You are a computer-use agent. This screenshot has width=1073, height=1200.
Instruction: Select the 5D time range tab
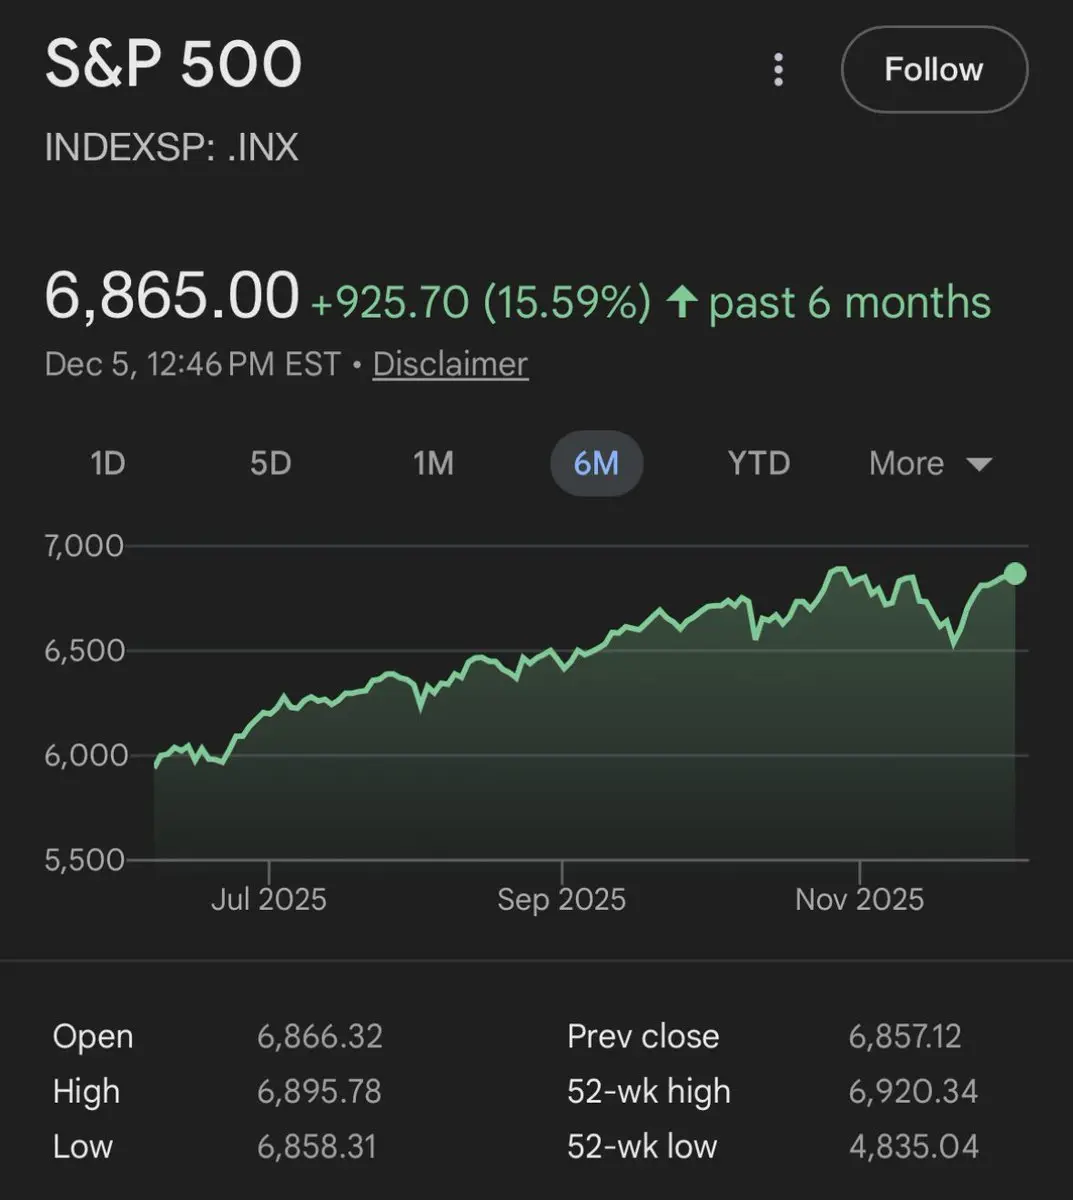(270, 464)
